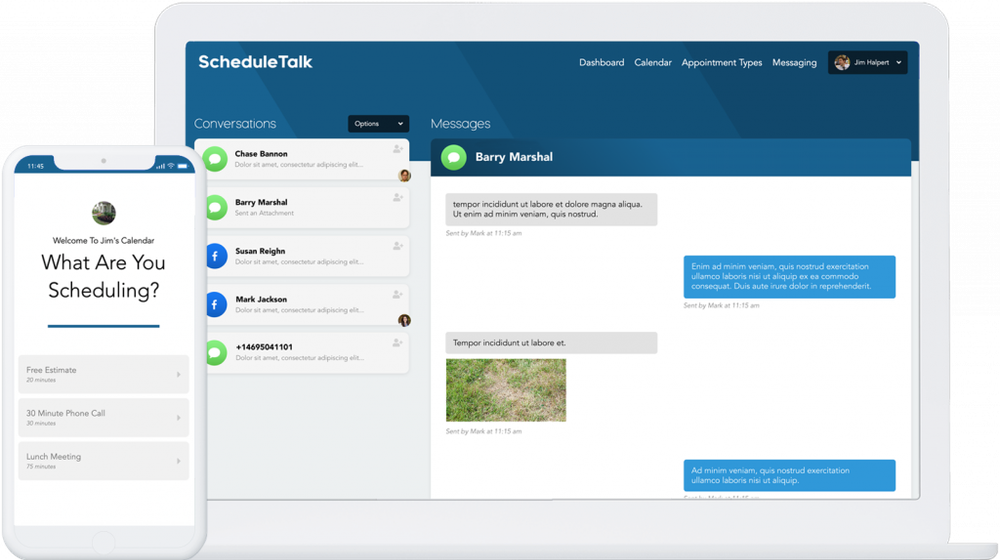1000x560 pixels.
Task: Click the 'Enim ad minim veniam' blue message
Action: (790, 277)
